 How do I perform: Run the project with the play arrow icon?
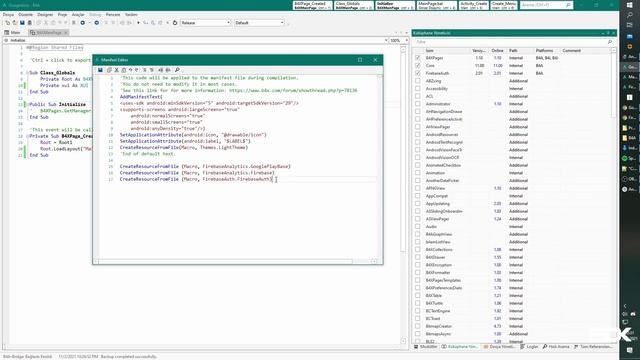138,23
